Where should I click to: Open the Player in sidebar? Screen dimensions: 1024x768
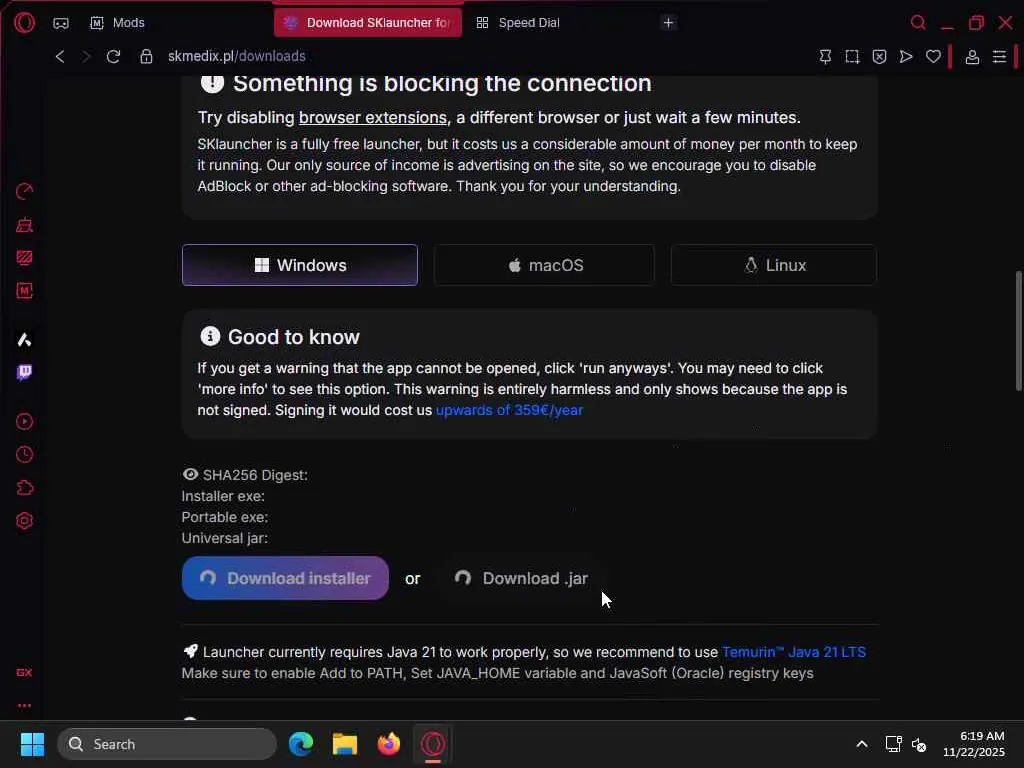24,421
